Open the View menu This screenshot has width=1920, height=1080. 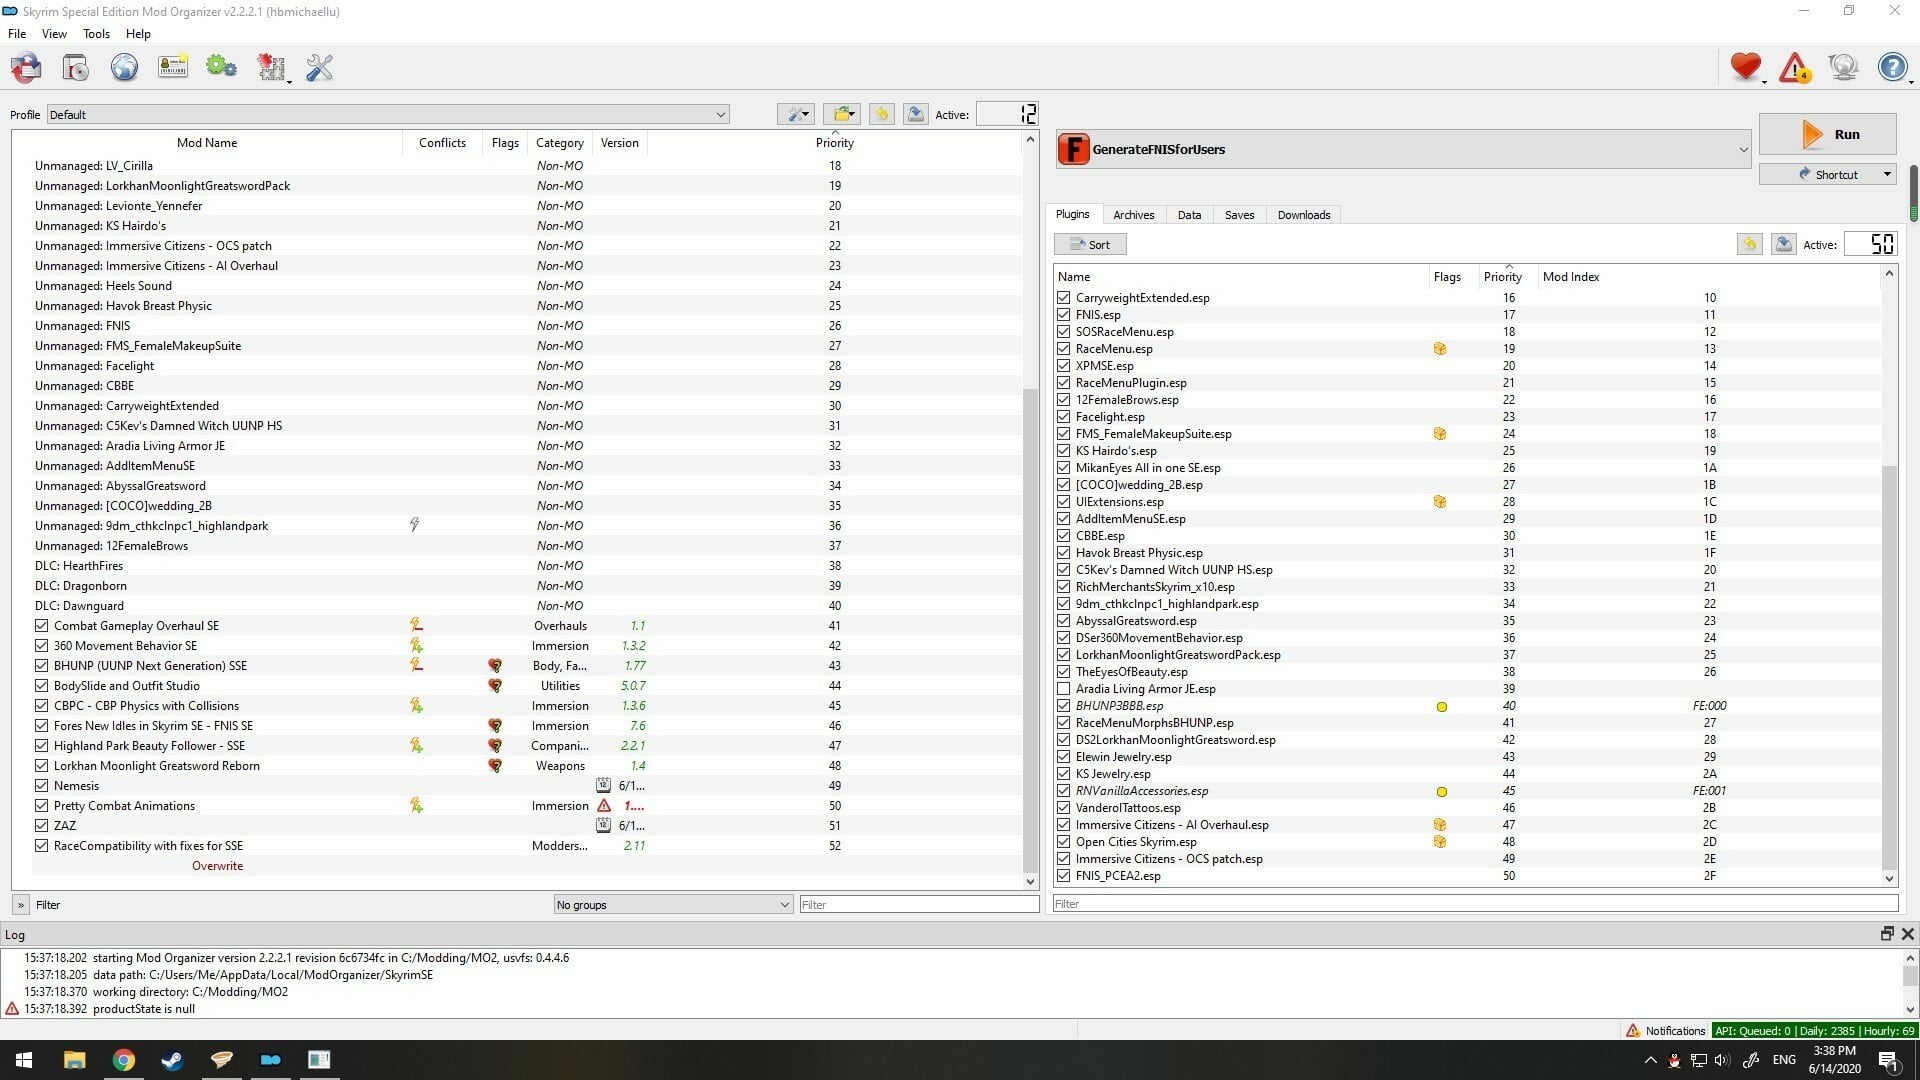pyautogui.click(x=54, y=33)
